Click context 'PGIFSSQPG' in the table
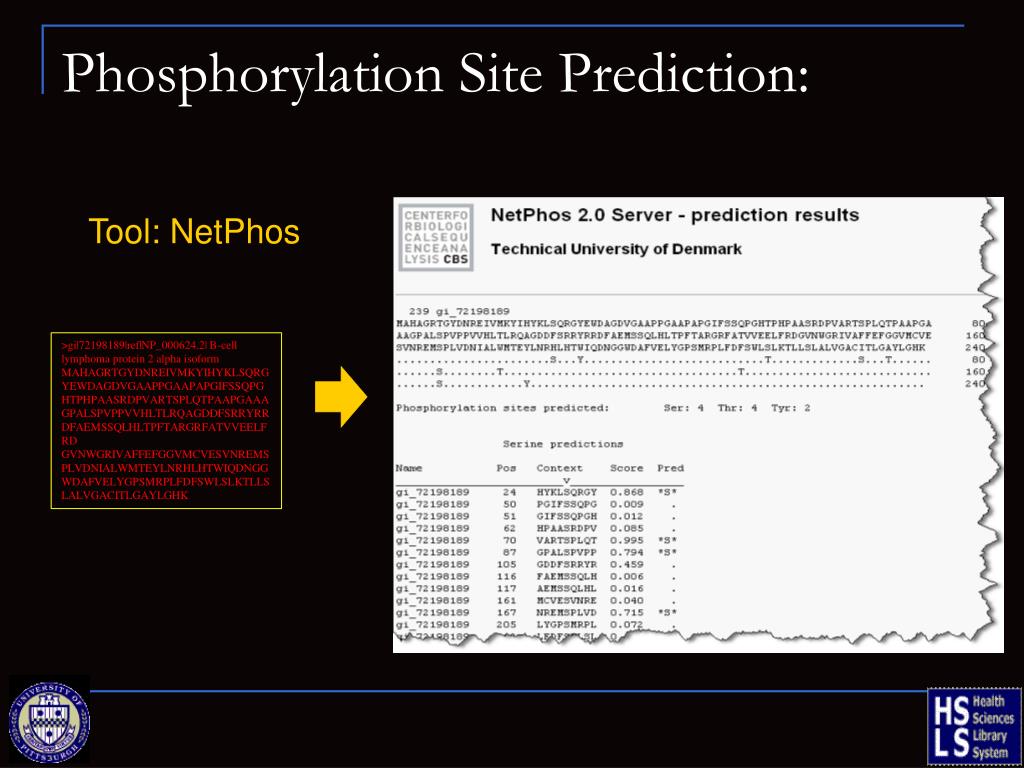 (566, 504)
